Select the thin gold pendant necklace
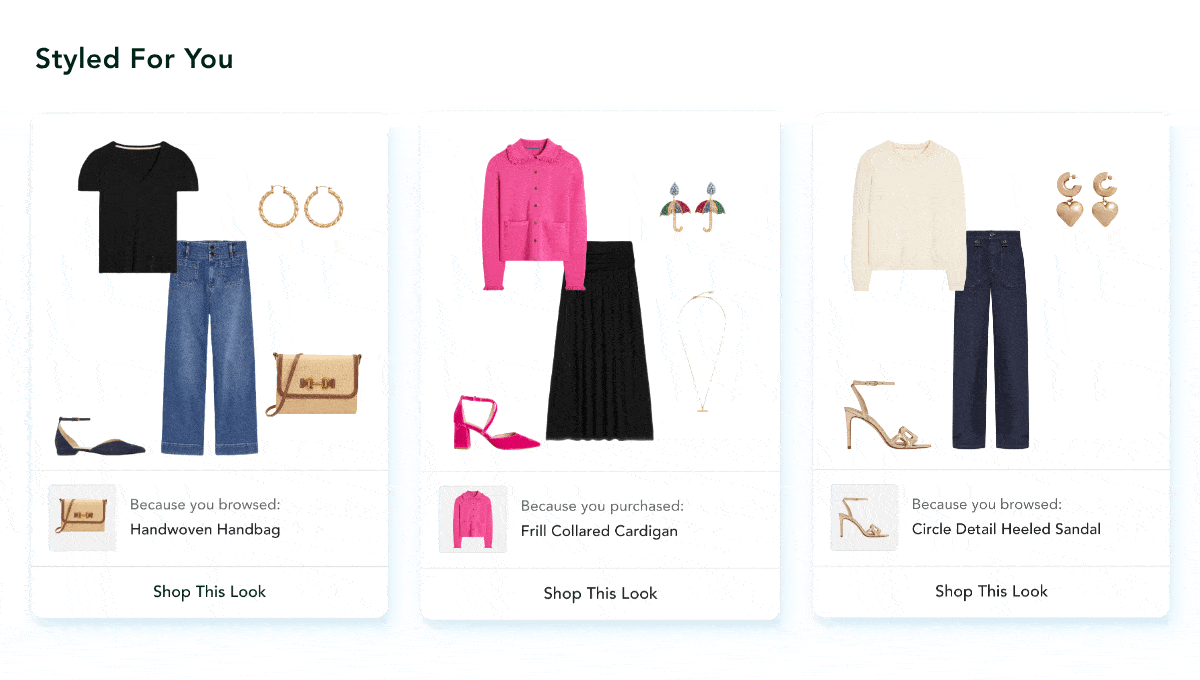The height and width of the screenshot is (680, 1200). coord(701,352)
